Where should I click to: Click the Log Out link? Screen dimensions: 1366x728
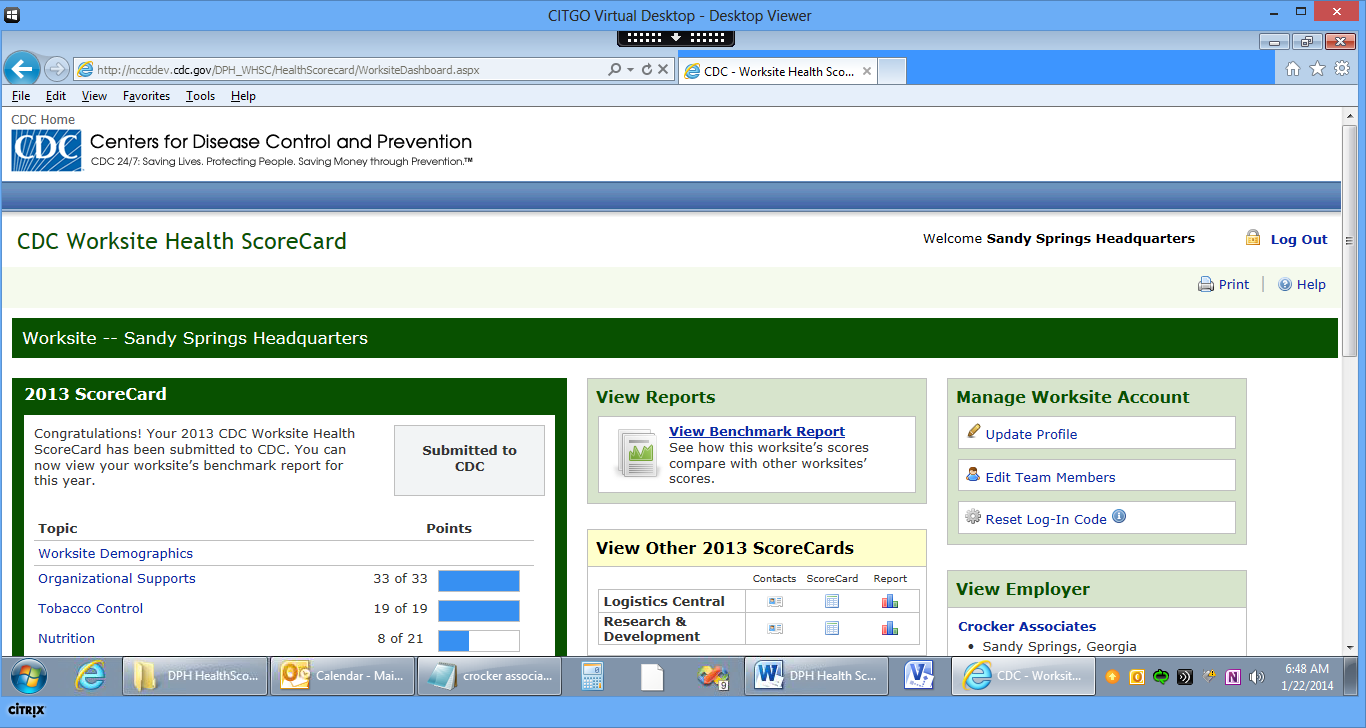tap(1299, 239)
